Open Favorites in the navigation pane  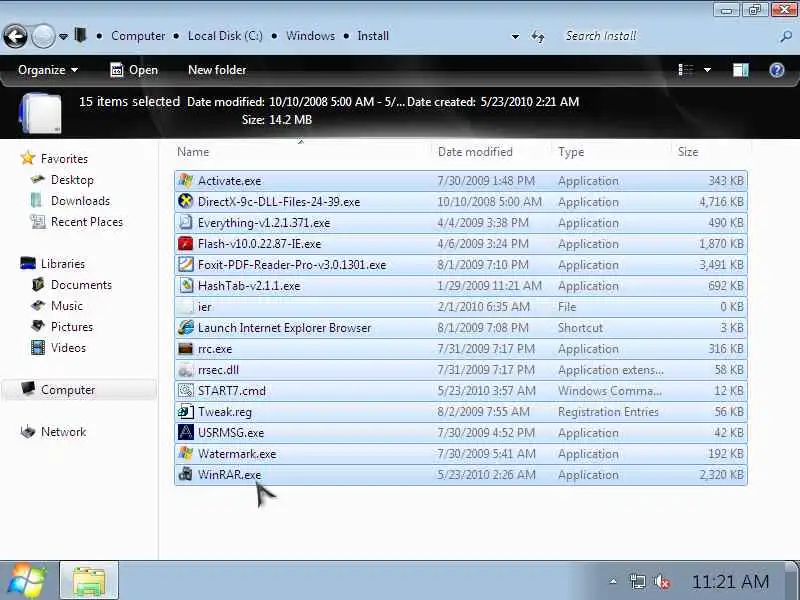tap(64, 159)
